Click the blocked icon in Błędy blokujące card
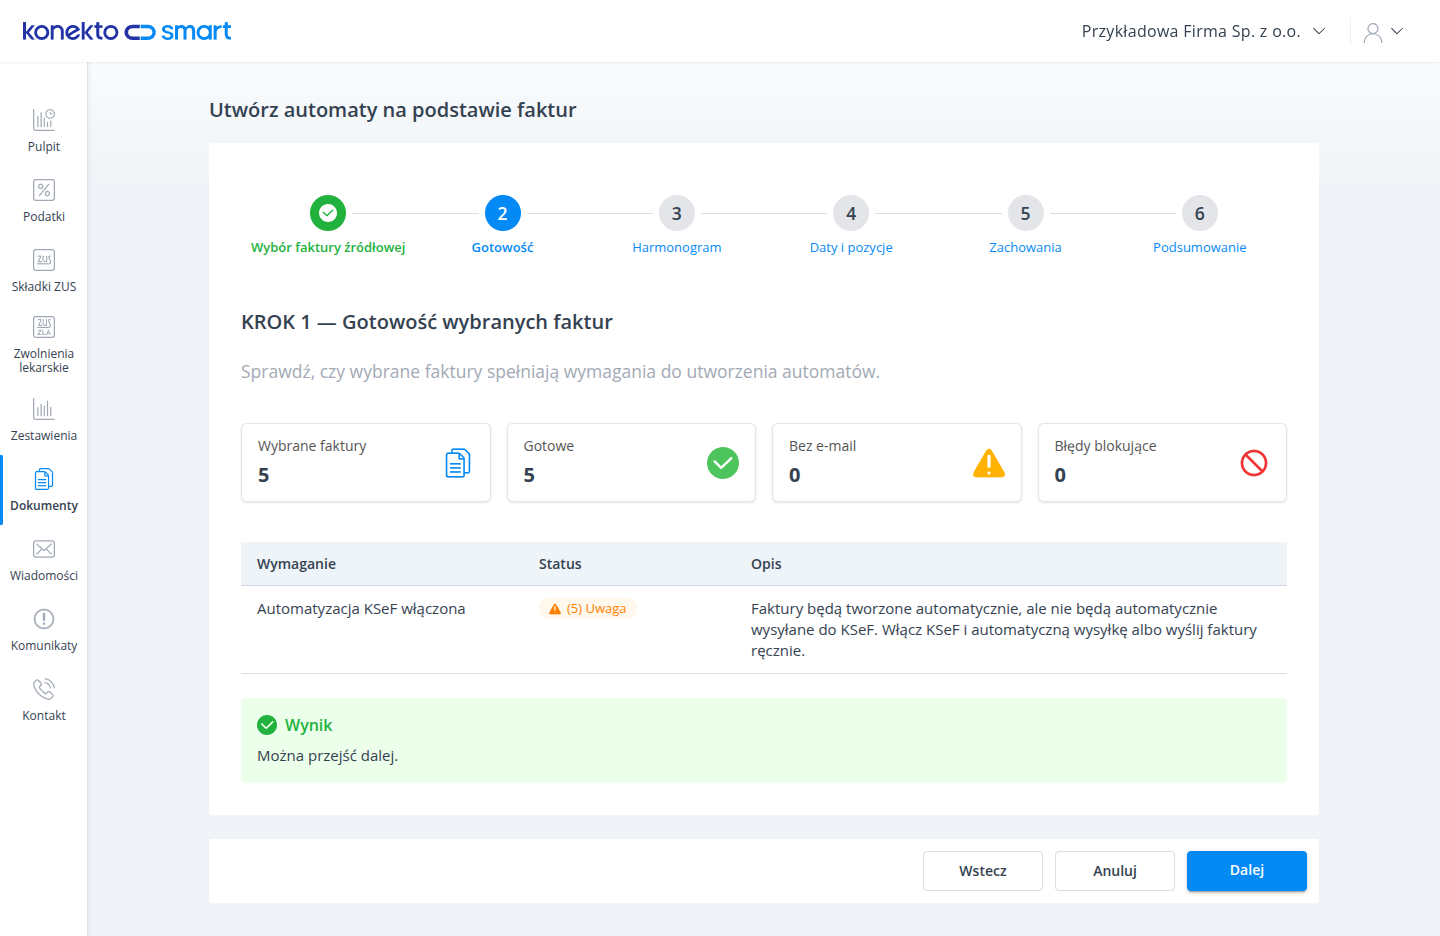 pyautogui.click(x=1254, y=463)
